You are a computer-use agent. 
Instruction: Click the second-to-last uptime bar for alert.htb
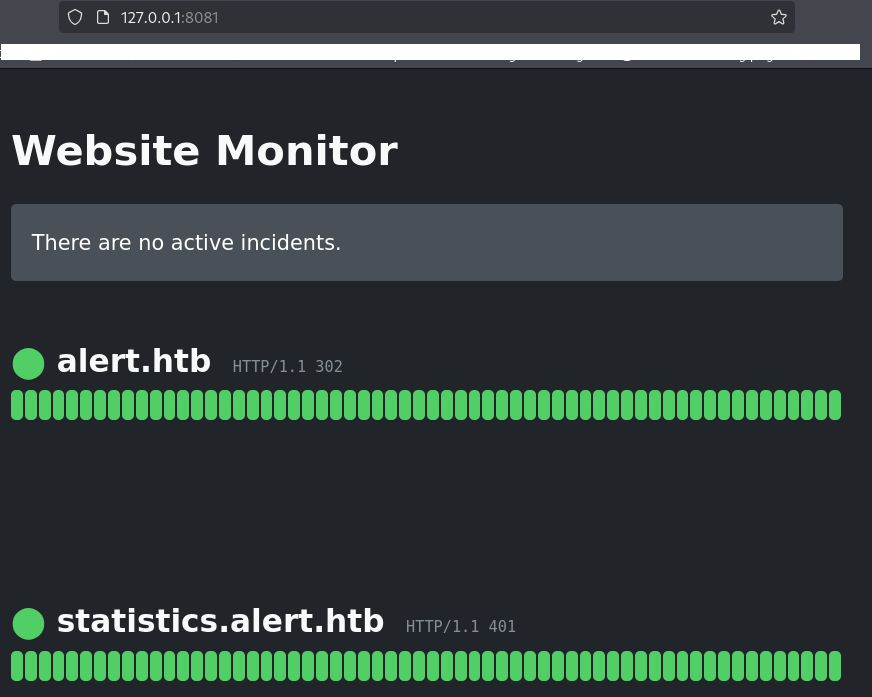(x=820, y=405)
